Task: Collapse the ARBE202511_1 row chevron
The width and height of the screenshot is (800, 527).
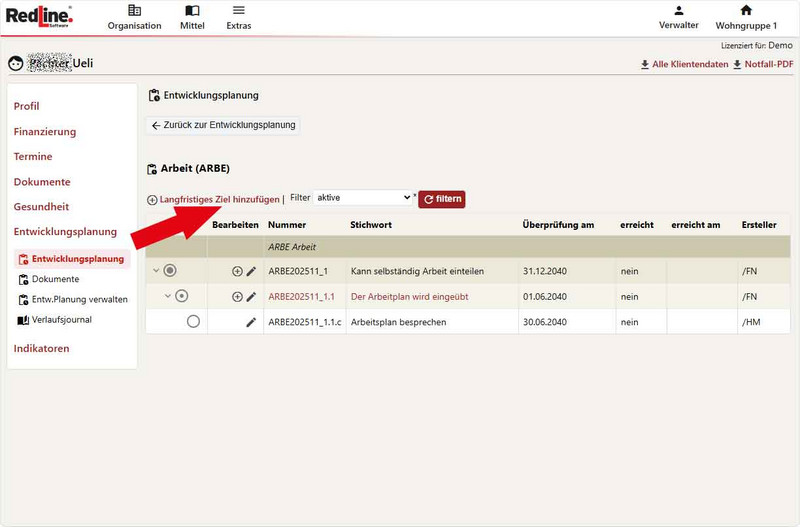Action: click(x=156, y=271)
